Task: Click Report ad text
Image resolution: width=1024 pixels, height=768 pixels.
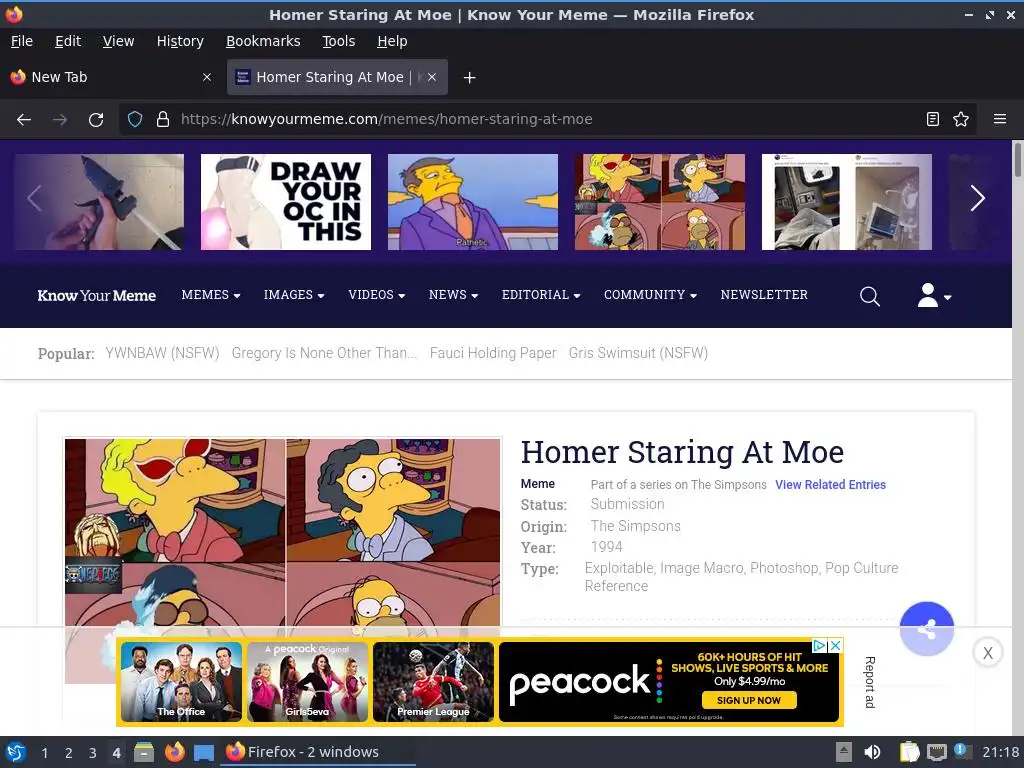Action: (x=869, y=682)
